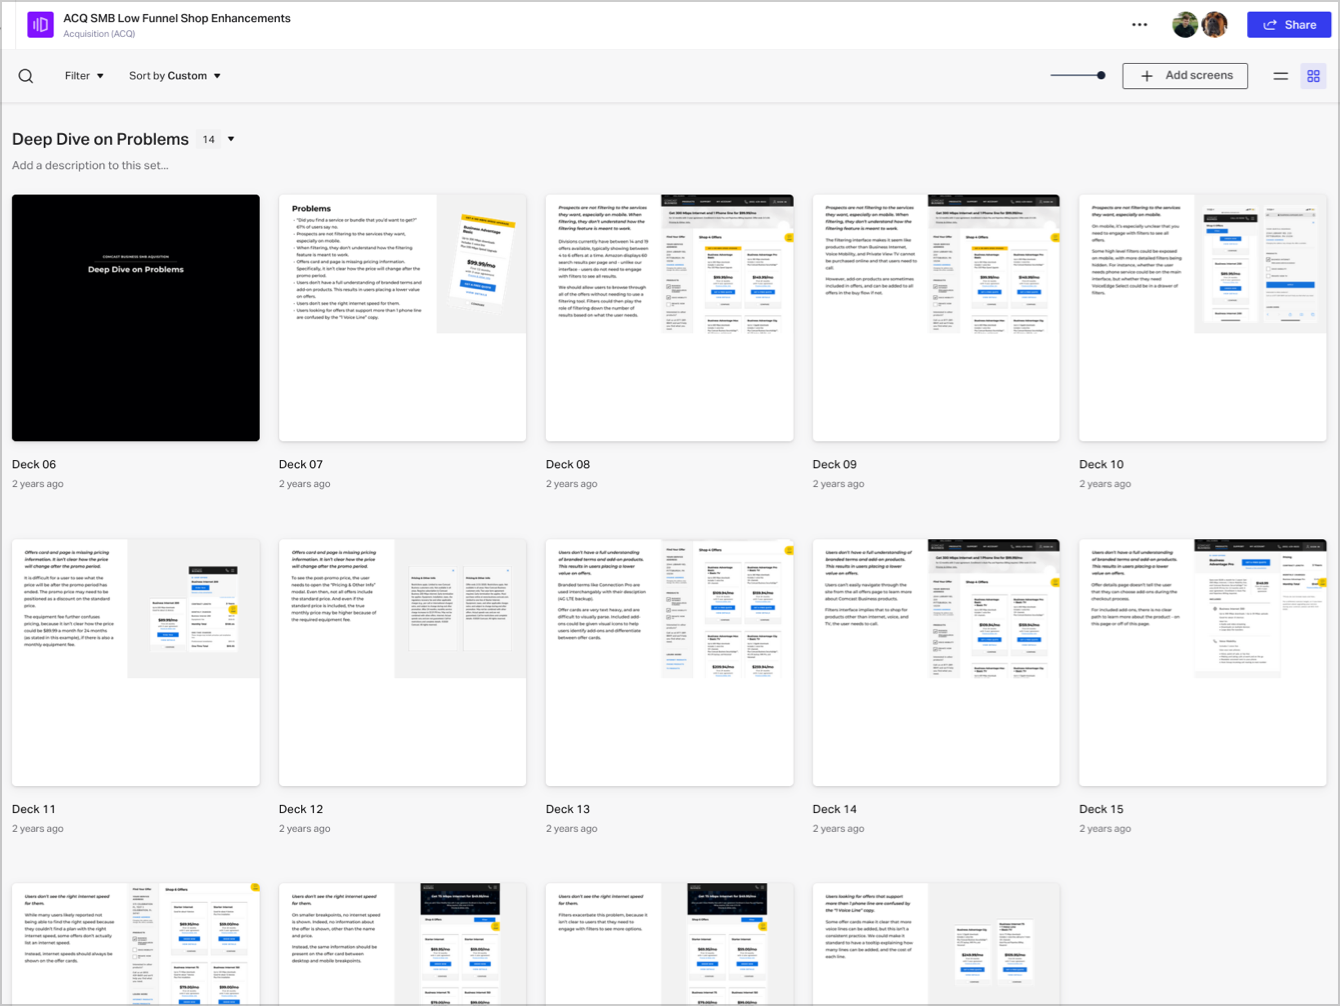1340x1006 pixels.
Task: Click the screen count badge 14
Action: [208, 140]
